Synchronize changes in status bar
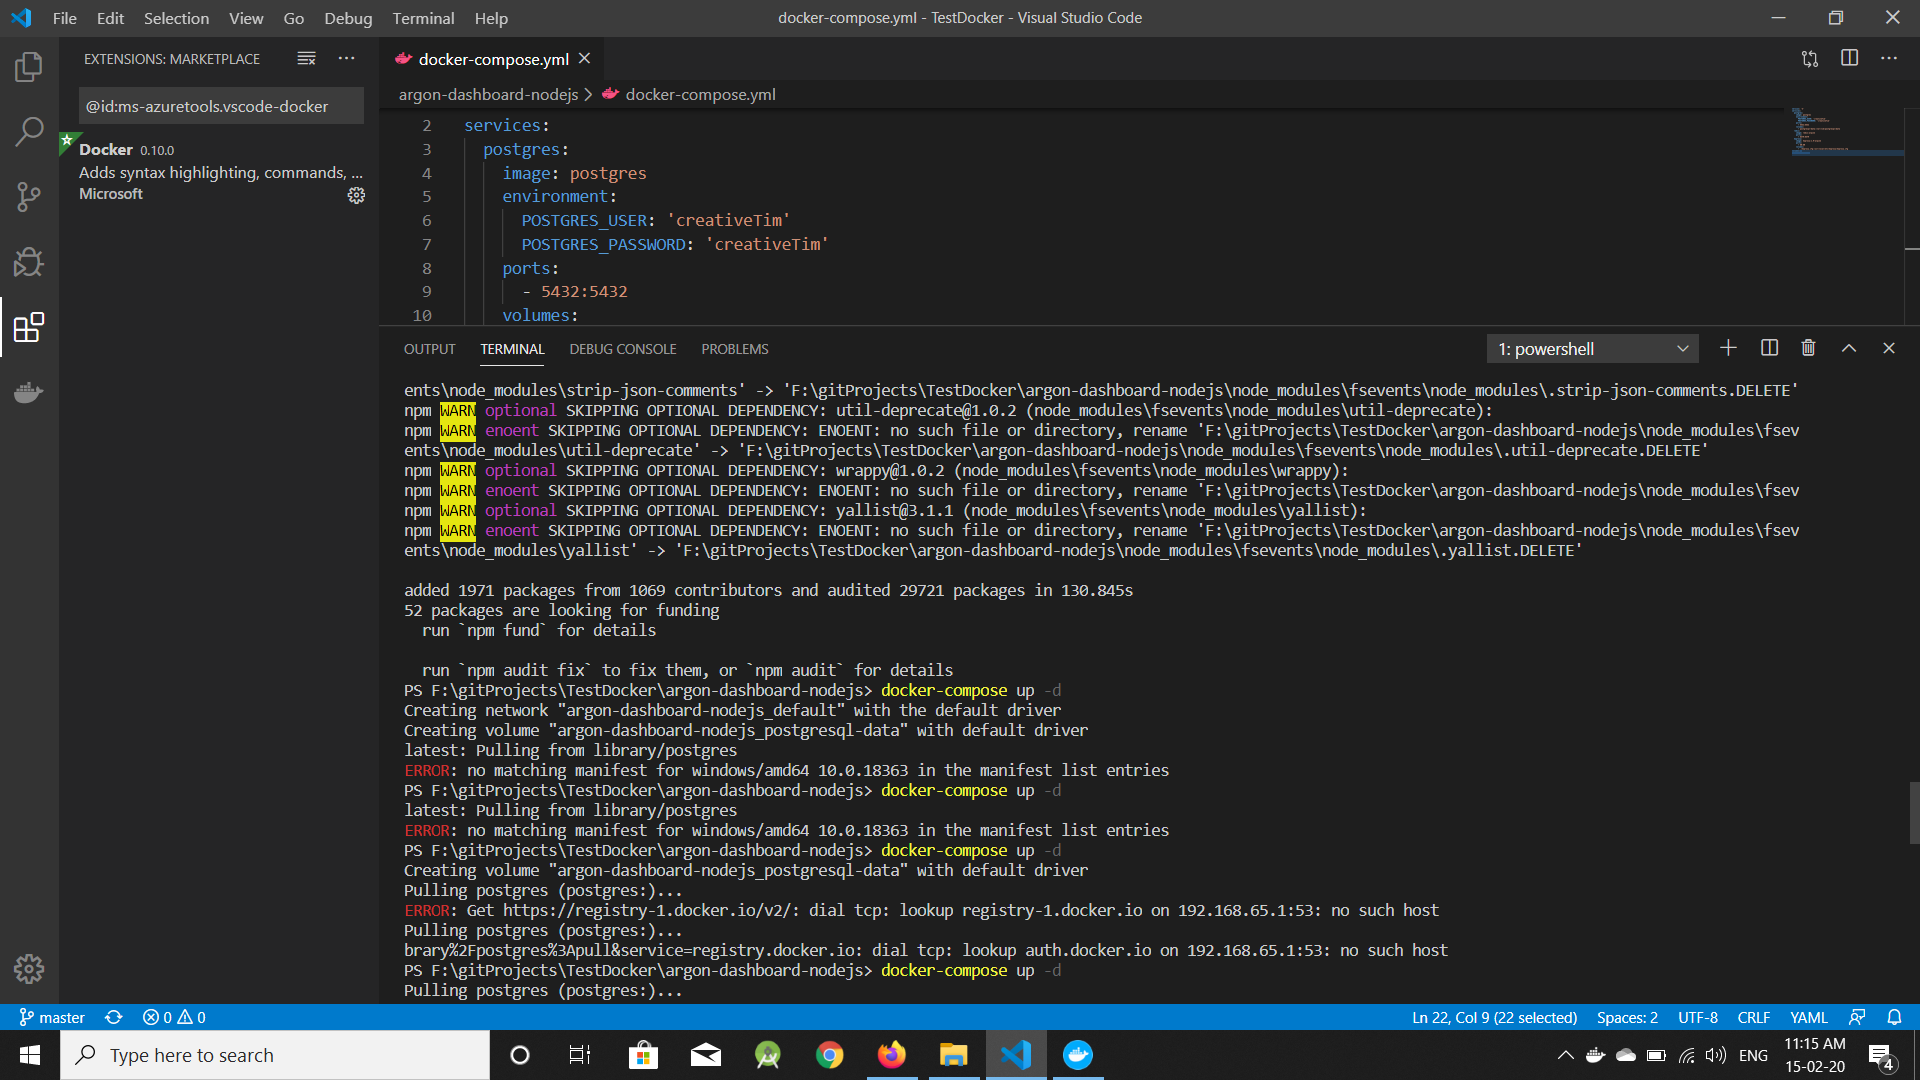The width and height of the screenshot is (1920, 1080). click(114, 1017)
